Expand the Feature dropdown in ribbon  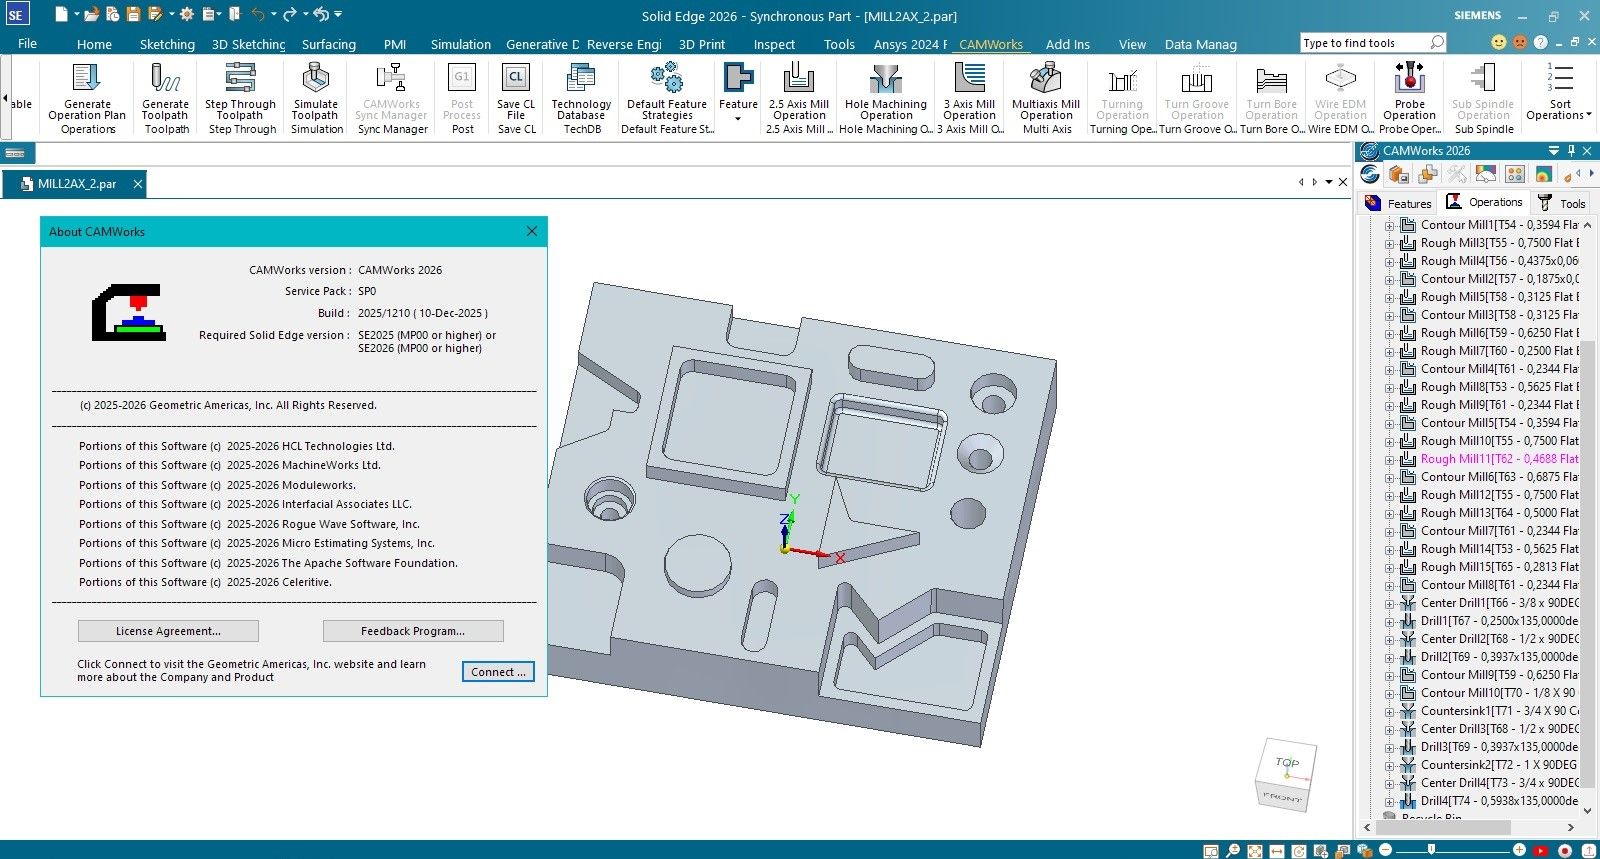[738, 118]
